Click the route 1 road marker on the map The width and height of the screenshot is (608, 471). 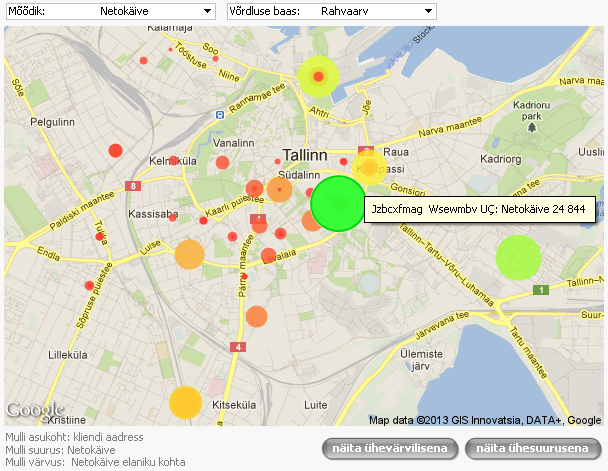tap(541, 290)
